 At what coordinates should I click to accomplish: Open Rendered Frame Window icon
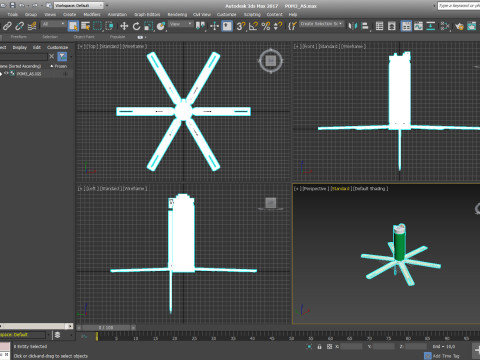pyautogui.click(x=471, y=26)
